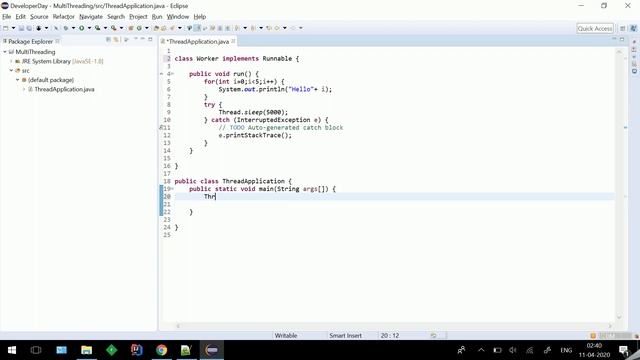Collapse the MultiThreading project node
This screenshot has height=360, width=640.
pyautogui.click(x=5, y=52)
